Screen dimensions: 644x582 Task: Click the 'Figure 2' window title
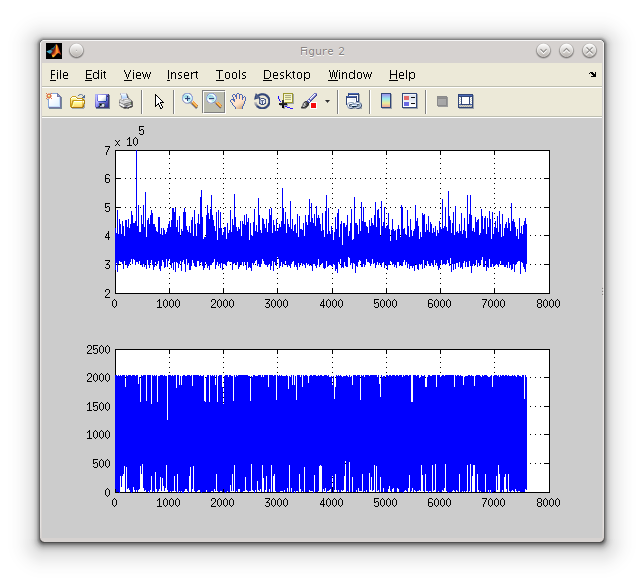(x=322, y=51)
